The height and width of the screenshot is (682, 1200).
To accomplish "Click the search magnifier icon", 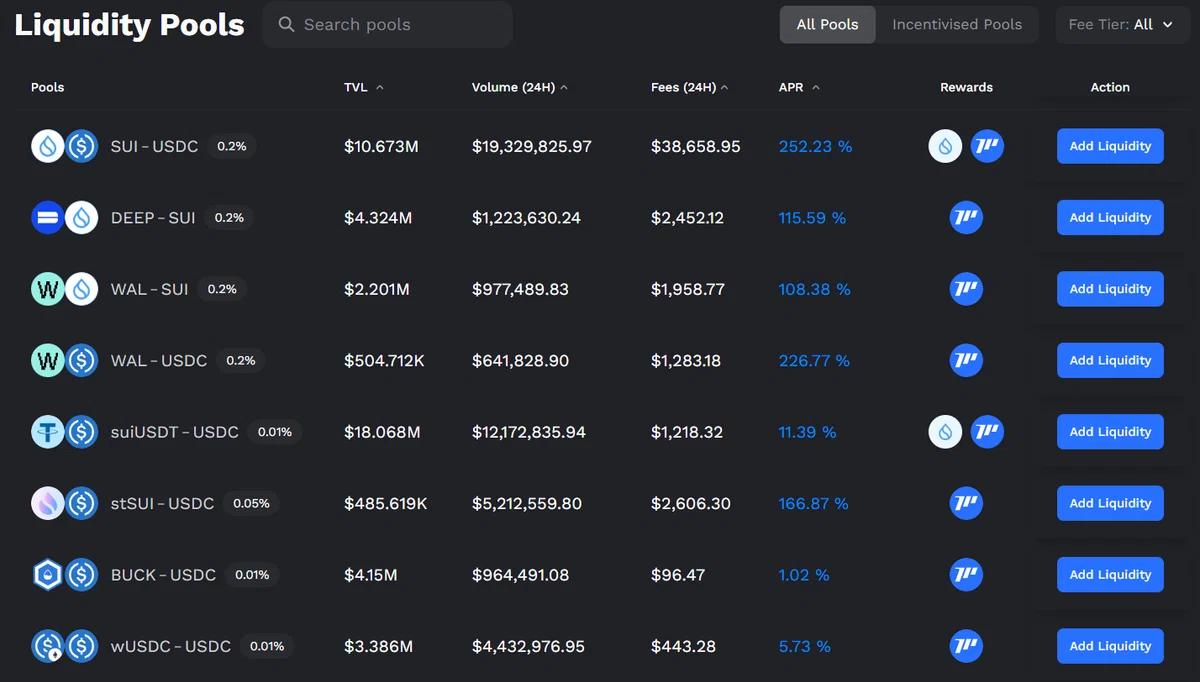I will click(x=286, y=24).
